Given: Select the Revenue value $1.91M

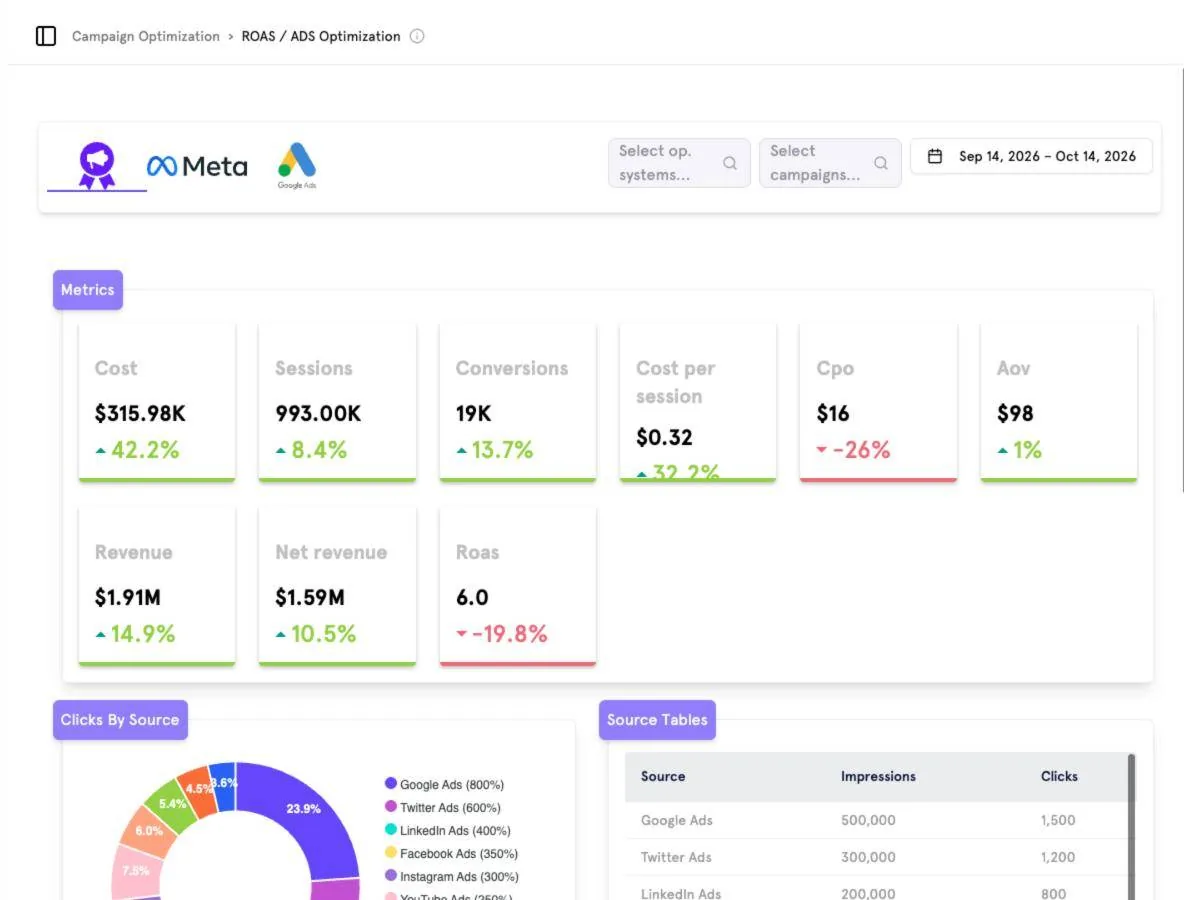Looking at the screenshot, I should (x=128, y=598).
